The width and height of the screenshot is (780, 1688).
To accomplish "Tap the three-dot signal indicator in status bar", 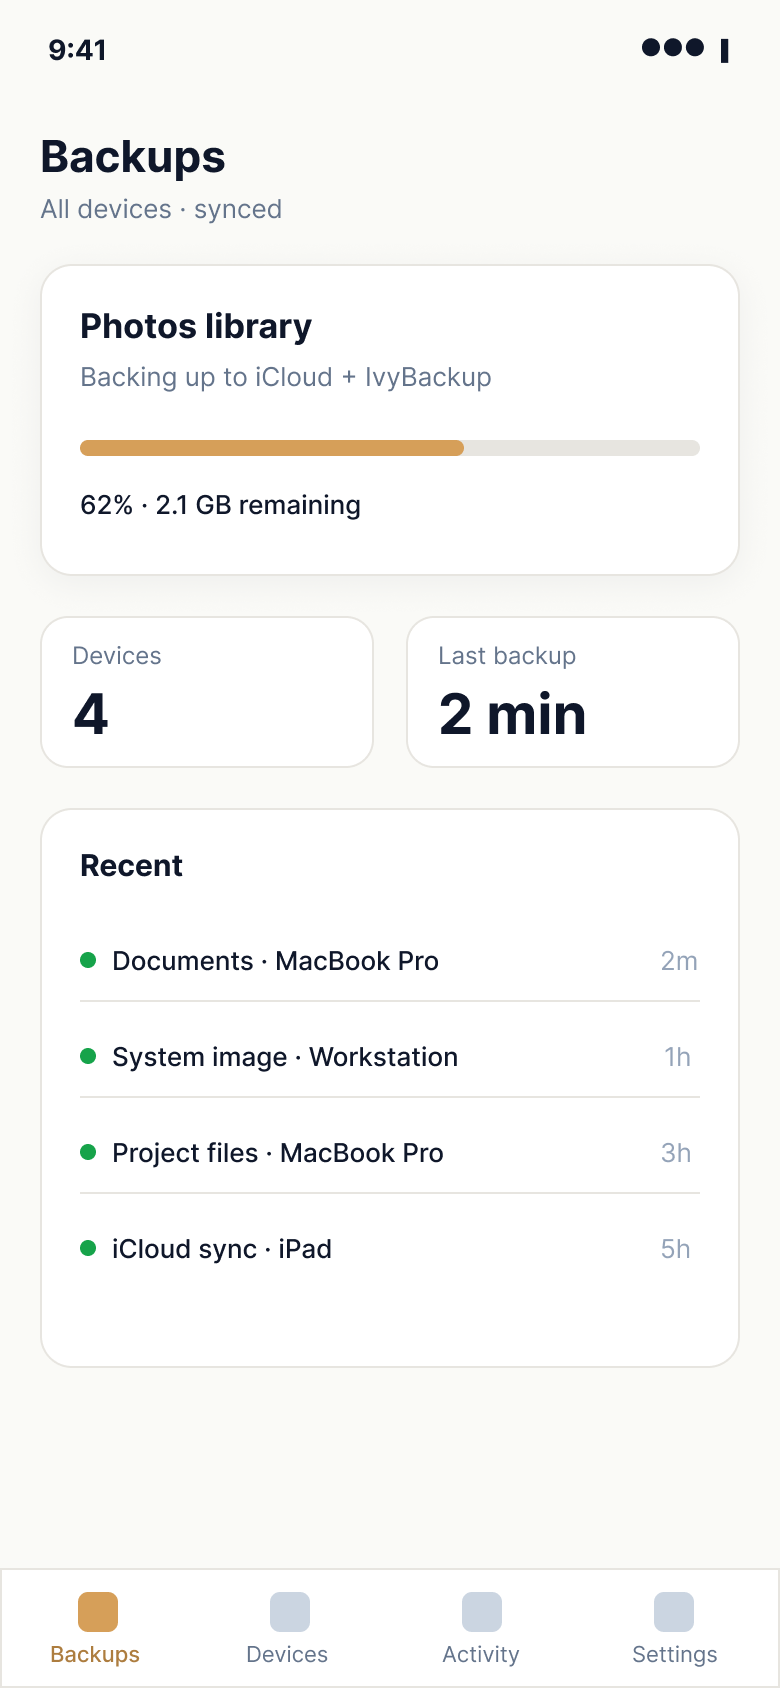I will tap(673, 47).
